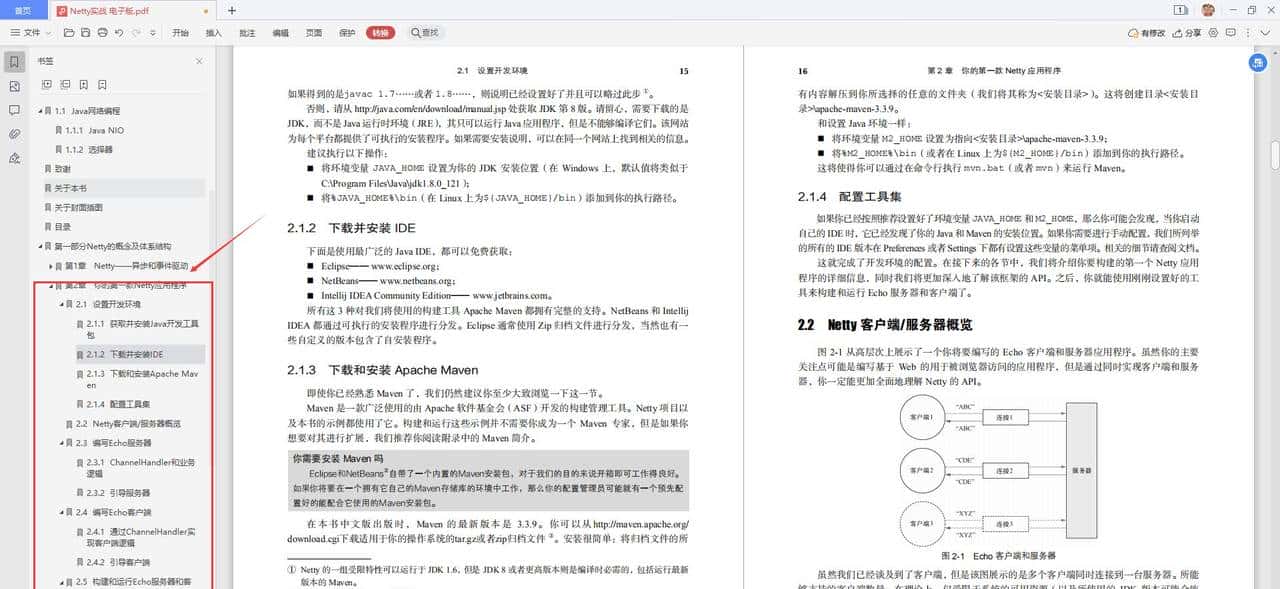Click the redo icon
This screenshot has height=589, width=1280.
pyautogui.click(x=136, y=33)
